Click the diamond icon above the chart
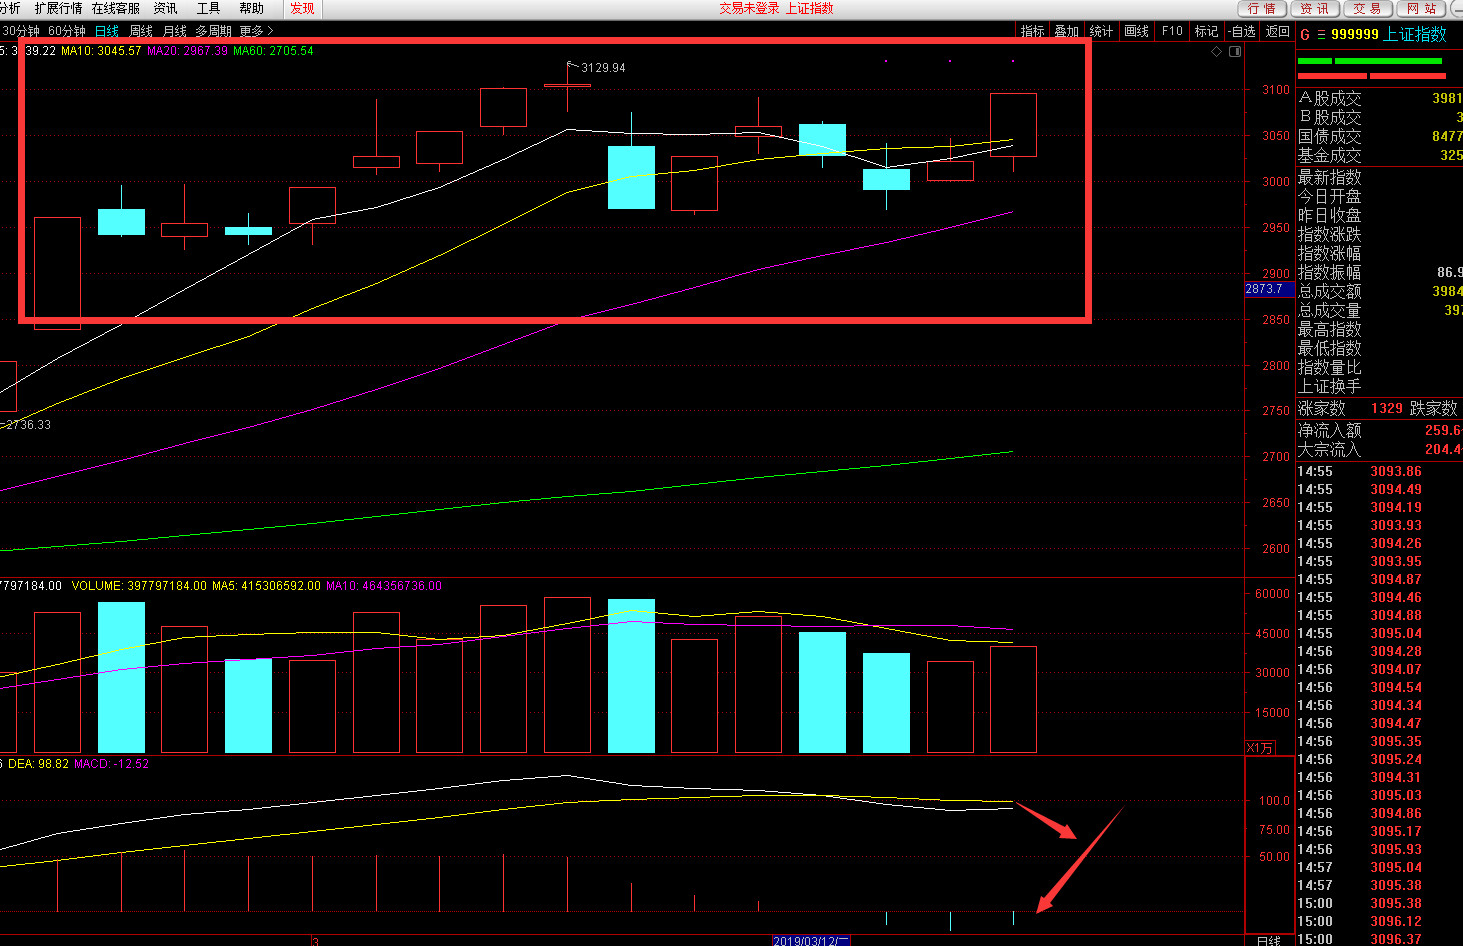Screen dimensions: 1463x946 click(x=1216, y=51)
